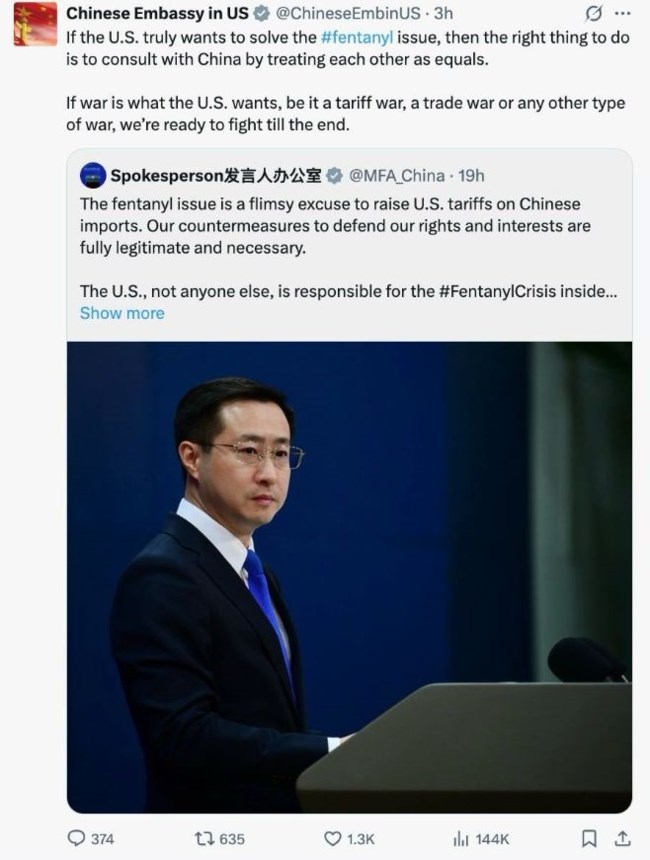Open the reply comment icon
Screen dimensions: 650x860
(x=76, y=838)
